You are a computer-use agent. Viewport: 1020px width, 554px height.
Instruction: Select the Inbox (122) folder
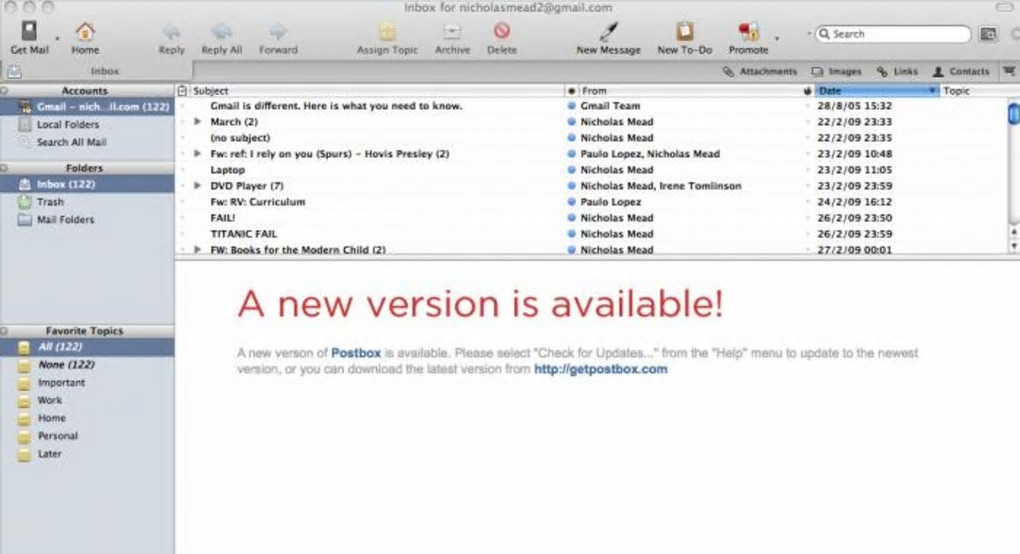87,184
